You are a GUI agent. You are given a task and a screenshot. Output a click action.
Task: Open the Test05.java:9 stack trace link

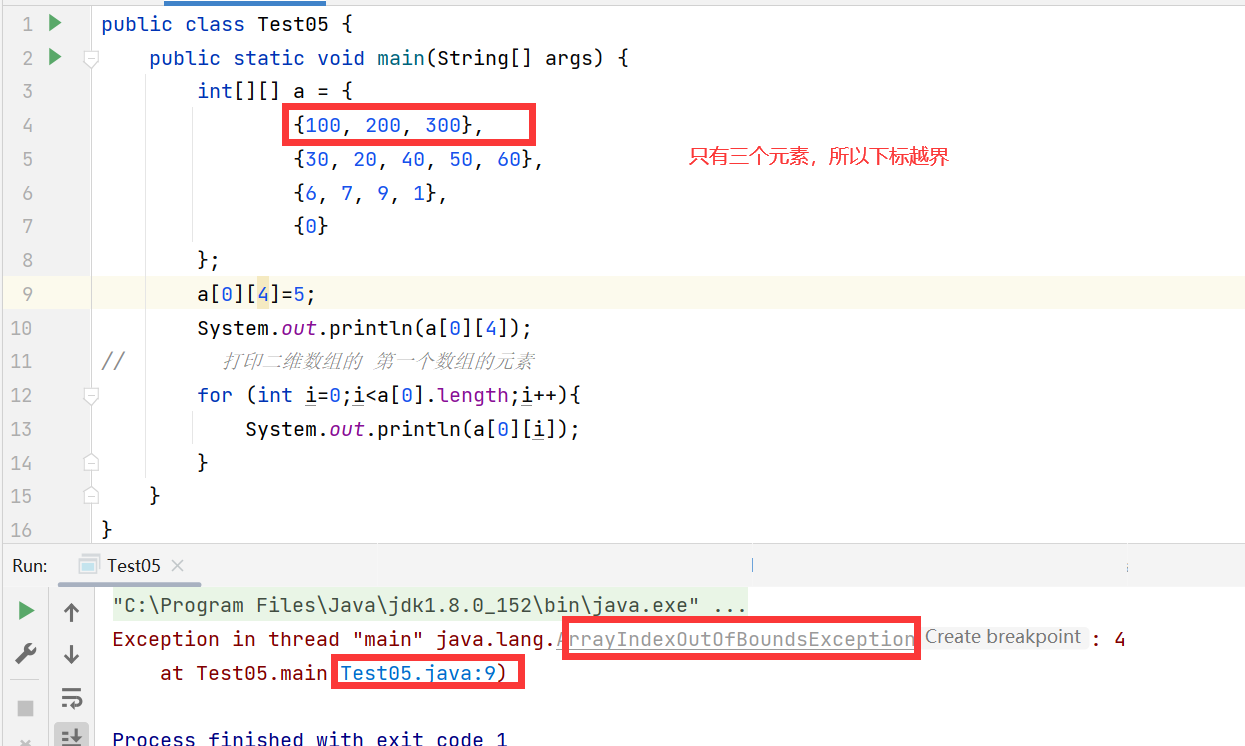coord(418,673)
